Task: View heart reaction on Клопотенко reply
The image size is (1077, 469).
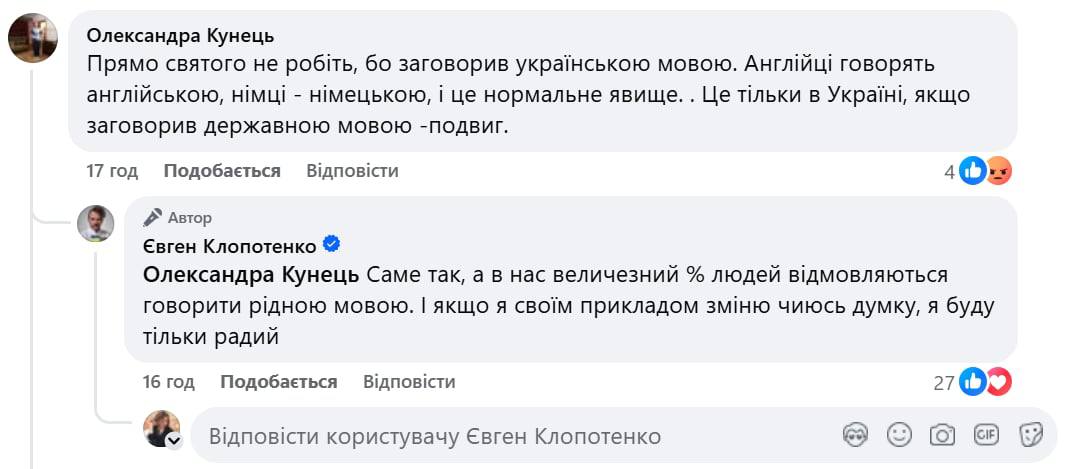Action: tap(998, 382)
